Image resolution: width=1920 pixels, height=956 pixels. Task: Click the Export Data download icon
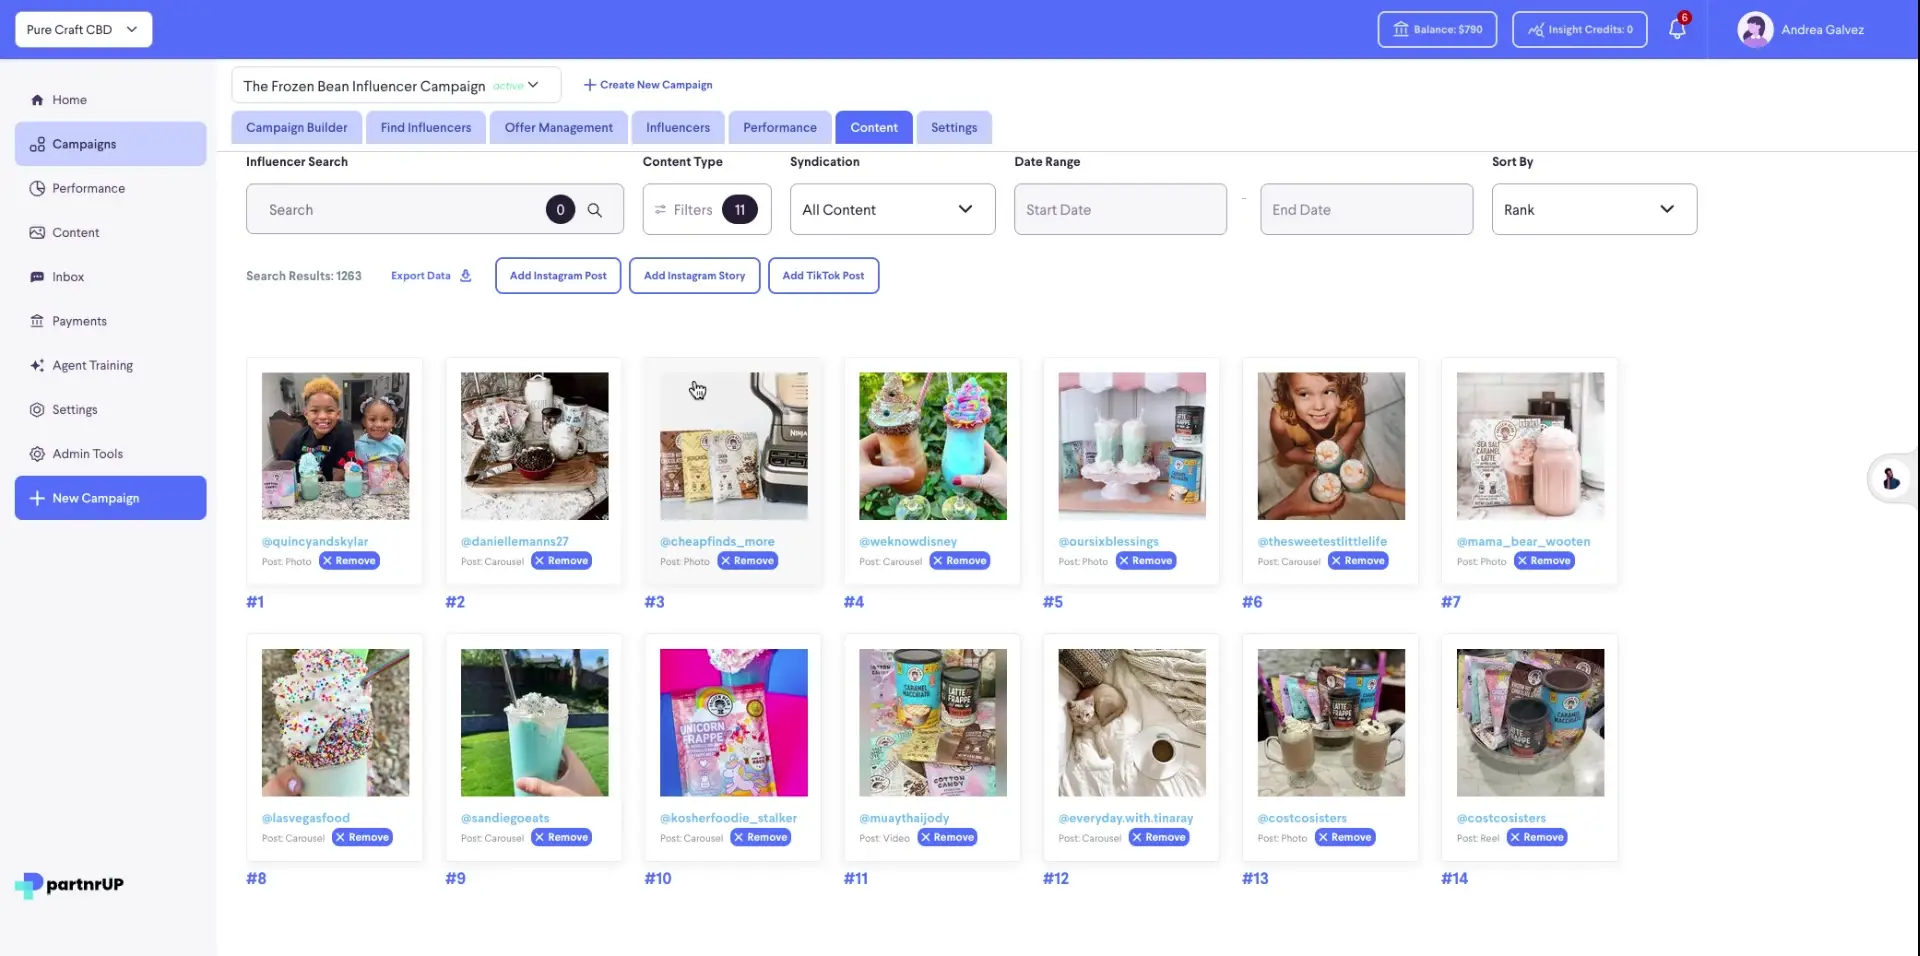pyautogui.click(x=465, y=275)
